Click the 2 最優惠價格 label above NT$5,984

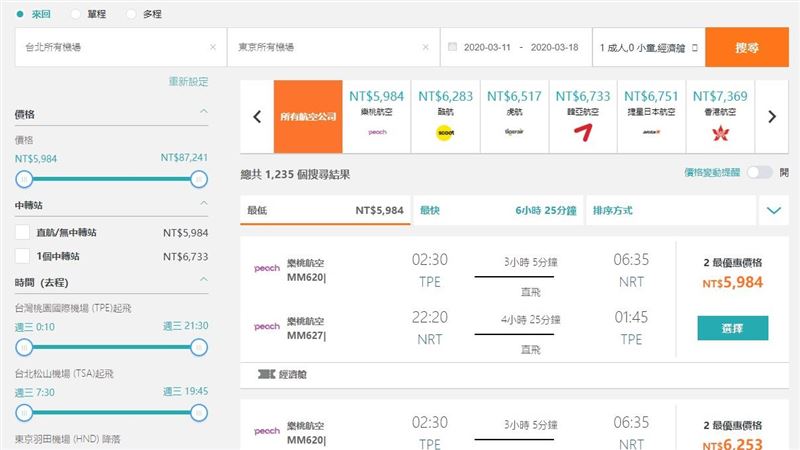[733, 263]
